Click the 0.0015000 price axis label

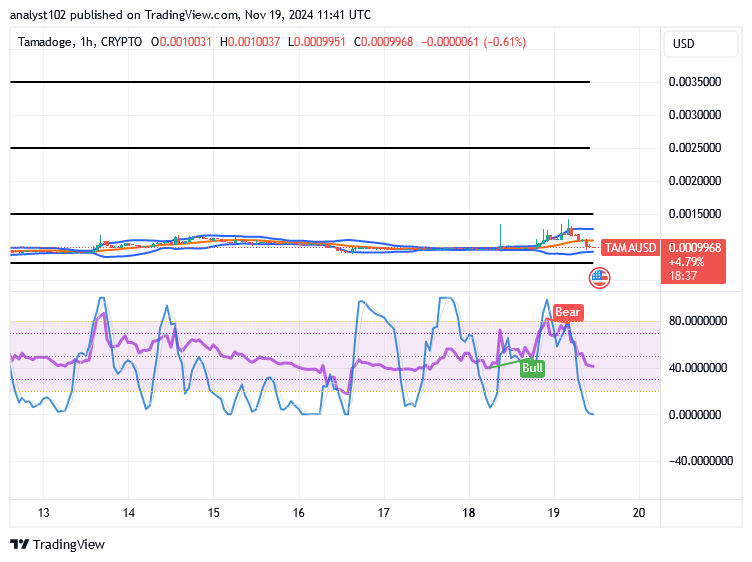point(695,214)
